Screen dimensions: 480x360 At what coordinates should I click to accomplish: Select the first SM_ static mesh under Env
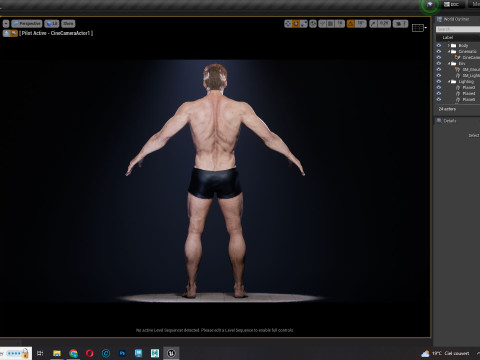coord(471,69)
